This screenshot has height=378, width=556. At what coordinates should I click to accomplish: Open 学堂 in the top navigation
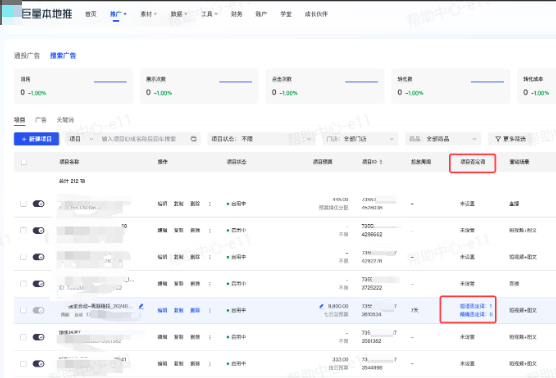[x=286, y=14]
